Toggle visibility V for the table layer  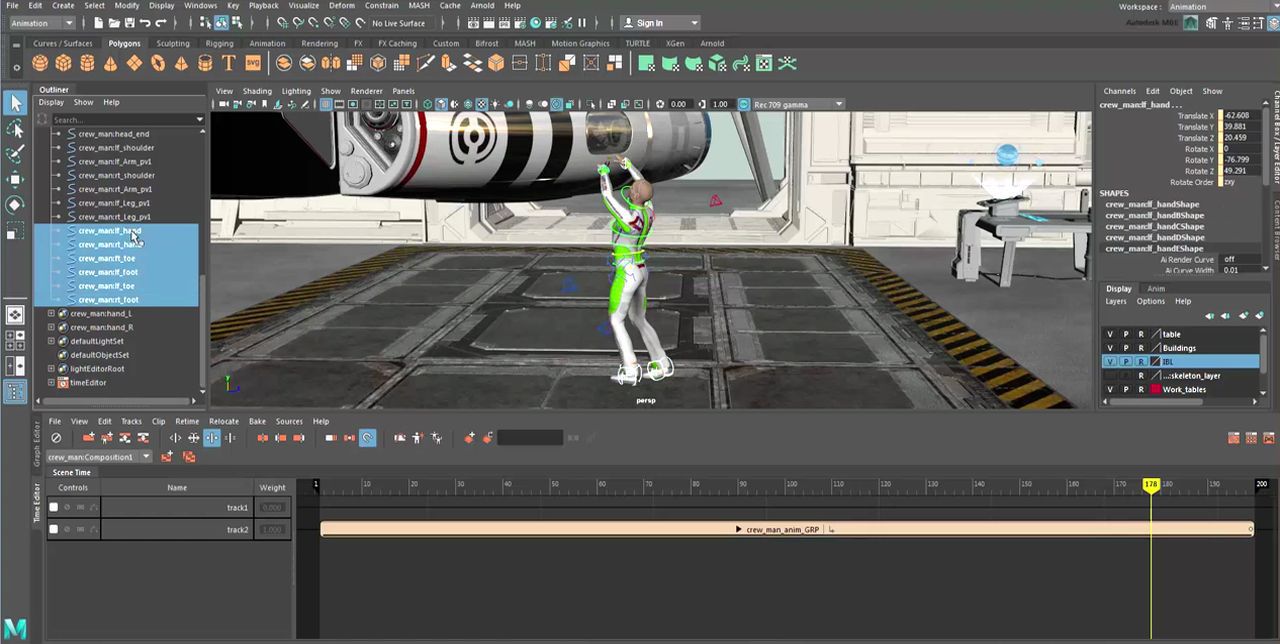pyautogui.click(x=1109, y=334)
